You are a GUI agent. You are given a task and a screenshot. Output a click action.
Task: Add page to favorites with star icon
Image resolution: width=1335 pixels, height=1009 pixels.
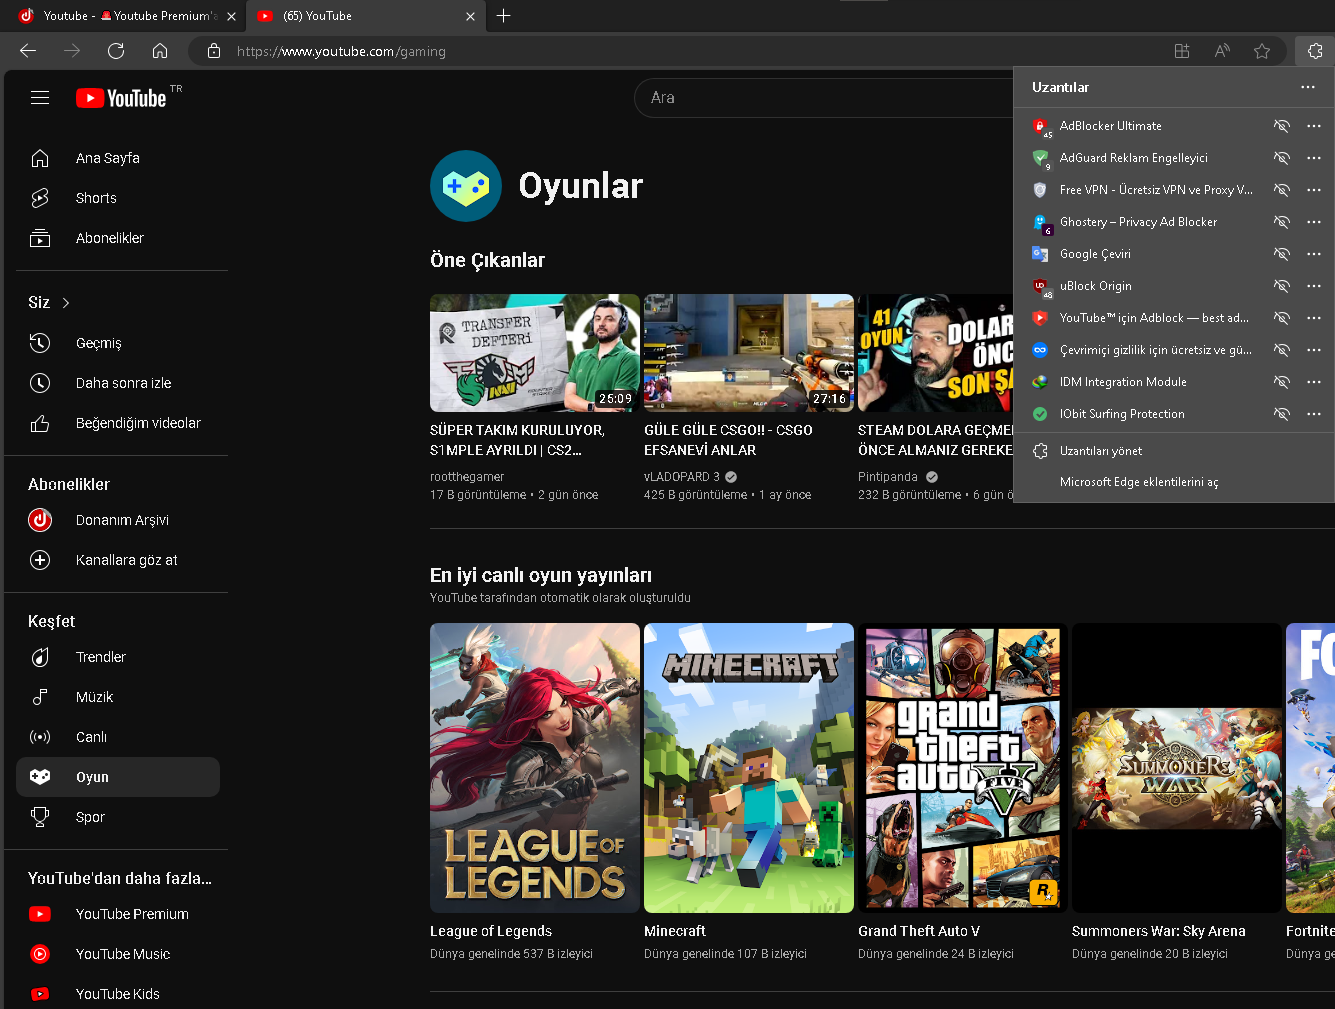click(x=1262, y=51)
